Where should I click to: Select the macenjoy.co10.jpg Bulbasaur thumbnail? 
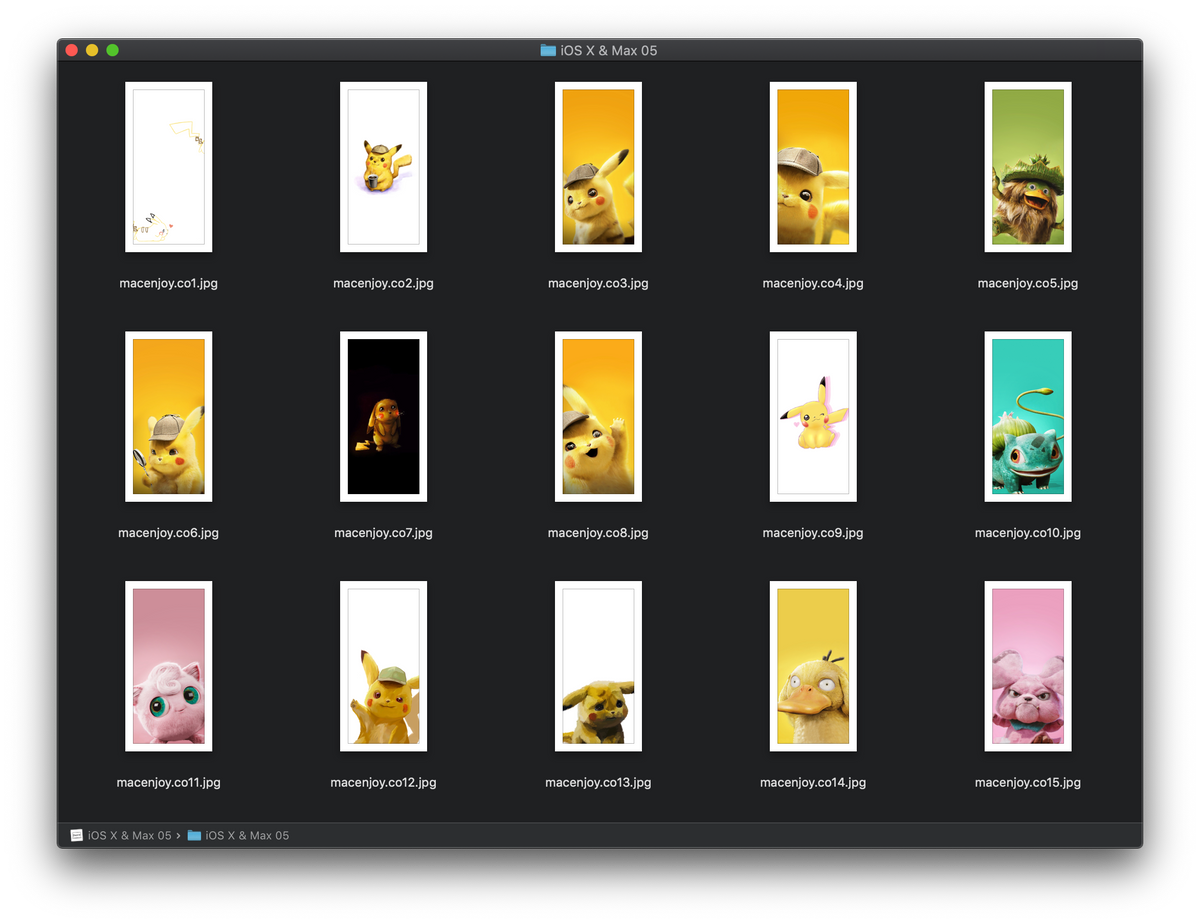coord(1028,417)
